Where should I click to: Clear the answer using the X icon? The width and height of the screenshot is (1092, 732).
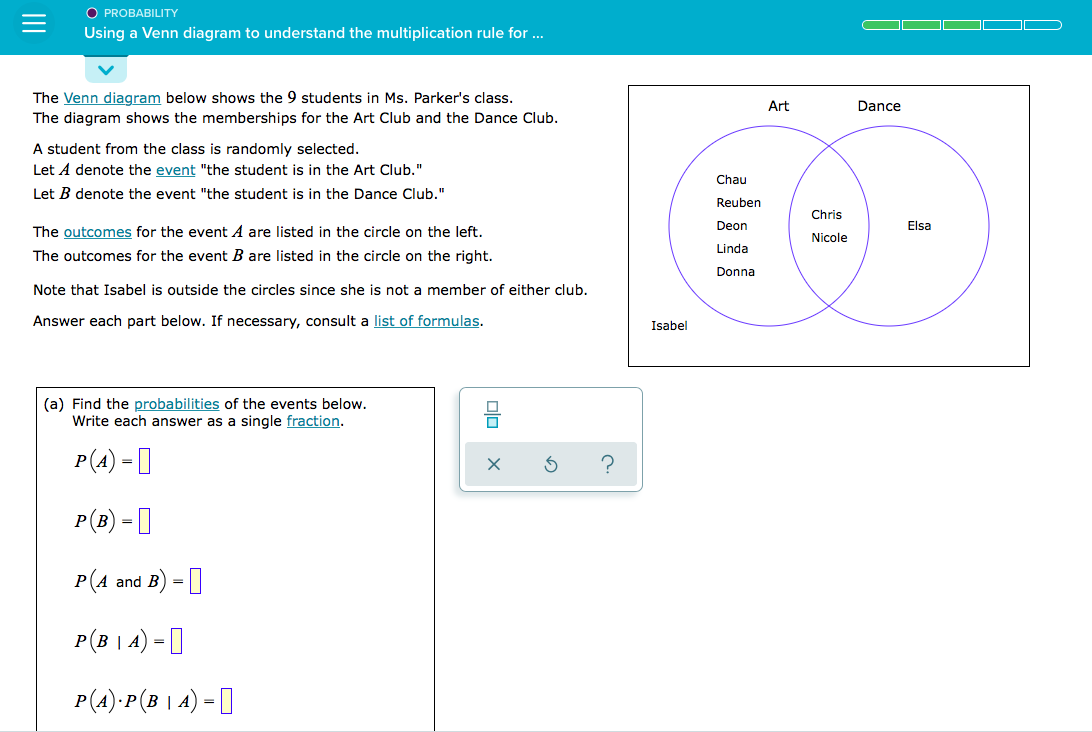(492, 463)
